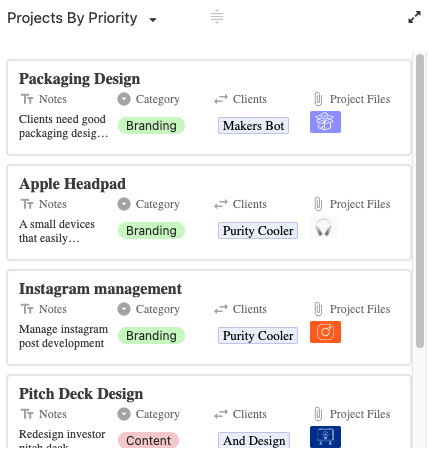Click paperclip Project Files icon in Apple Headpad

318,204
